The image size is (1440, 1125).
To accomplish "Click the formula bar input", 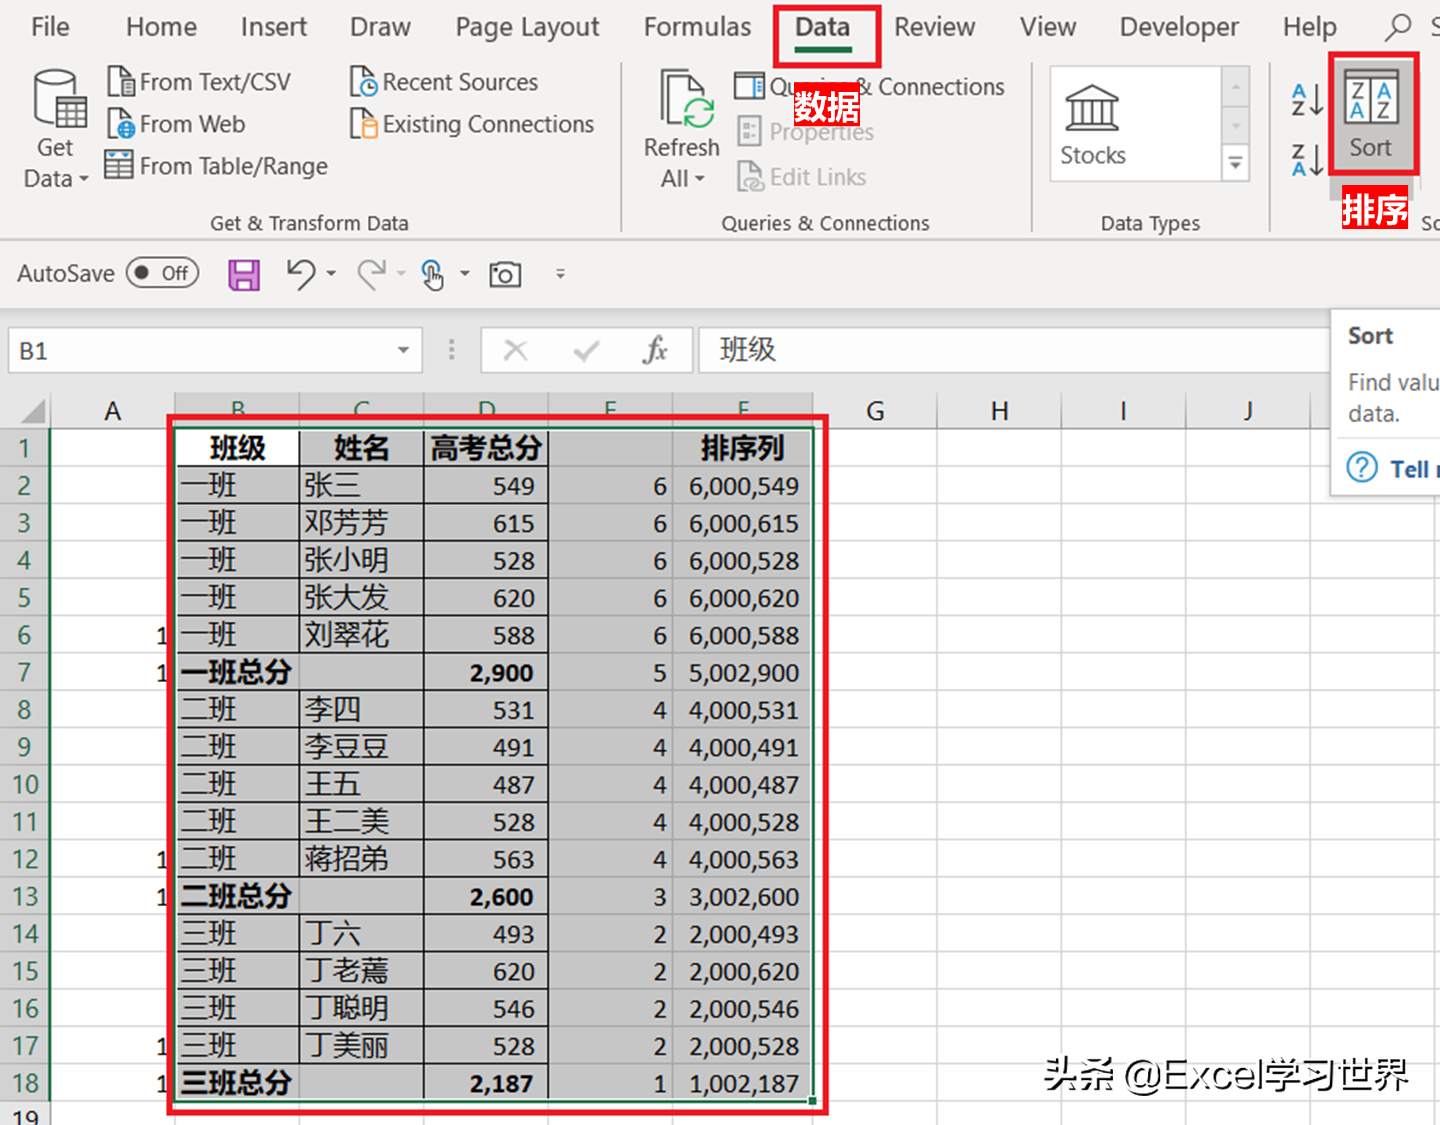I will point(1013,350).
